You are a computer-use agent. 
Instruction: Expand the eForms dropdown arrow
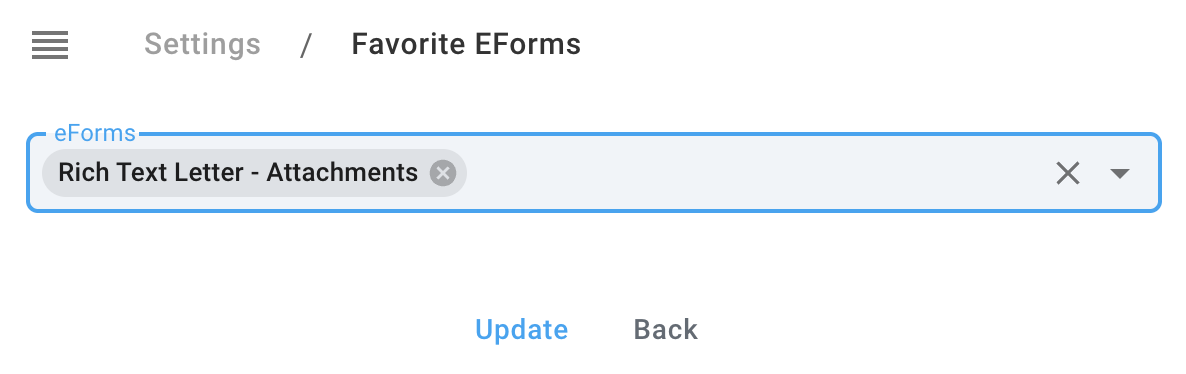click(1119, 173)
